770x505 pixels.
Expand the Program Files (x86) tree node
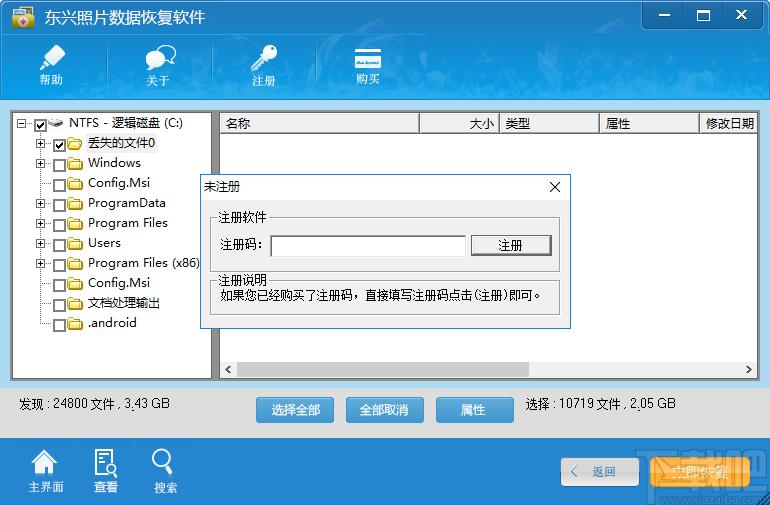[40, 263]
